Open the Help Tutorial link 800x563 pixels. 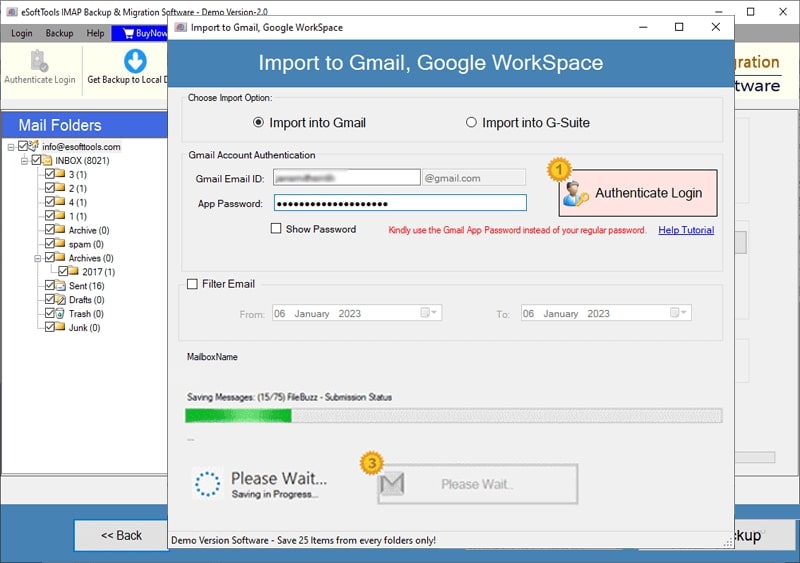686,230
